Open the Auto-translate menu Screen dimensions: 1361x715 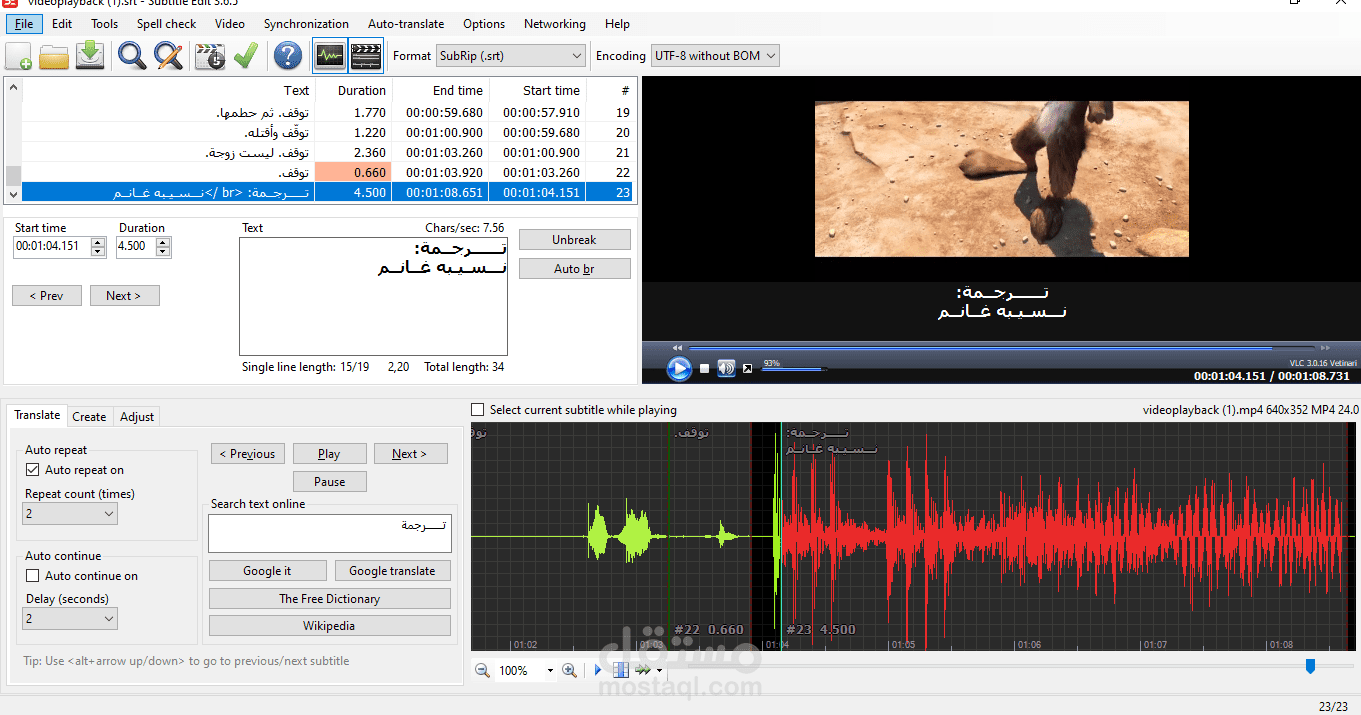pyautogui.click(x=407, y=24)
